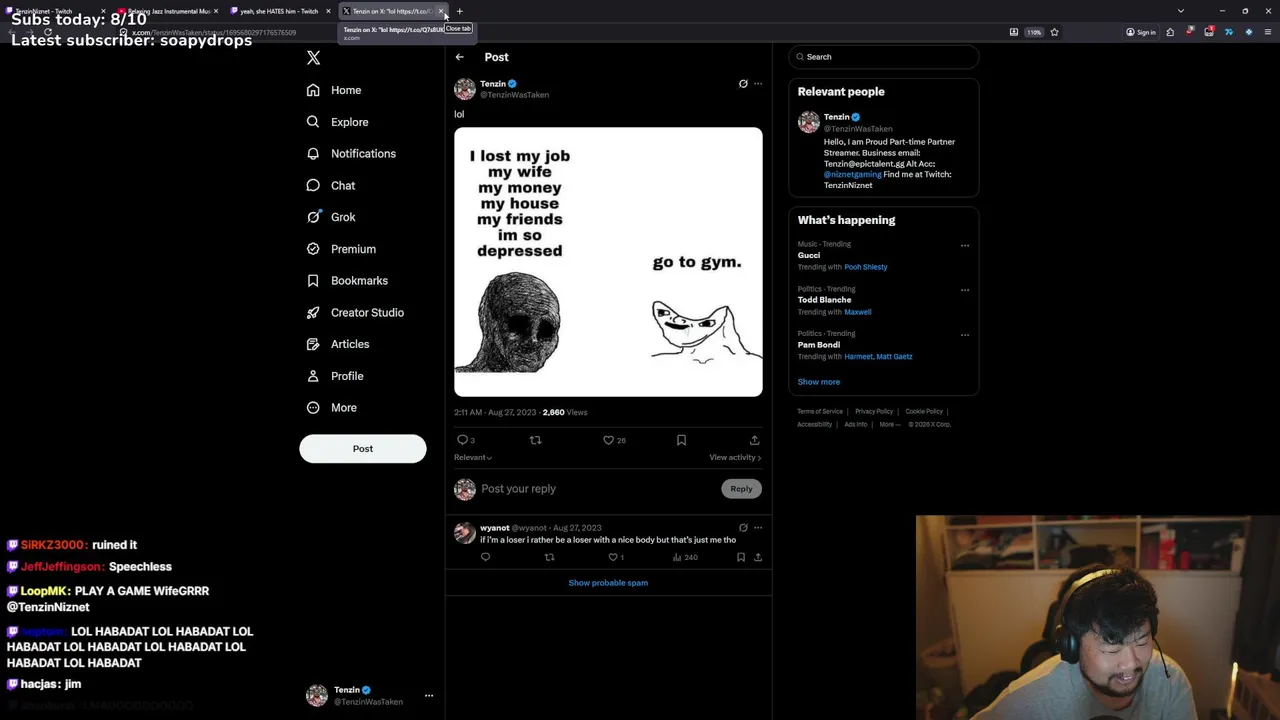Switch to the 'yeah, she HATES him - Twitch' tab
1280x720 pixels.
point(279,11)
